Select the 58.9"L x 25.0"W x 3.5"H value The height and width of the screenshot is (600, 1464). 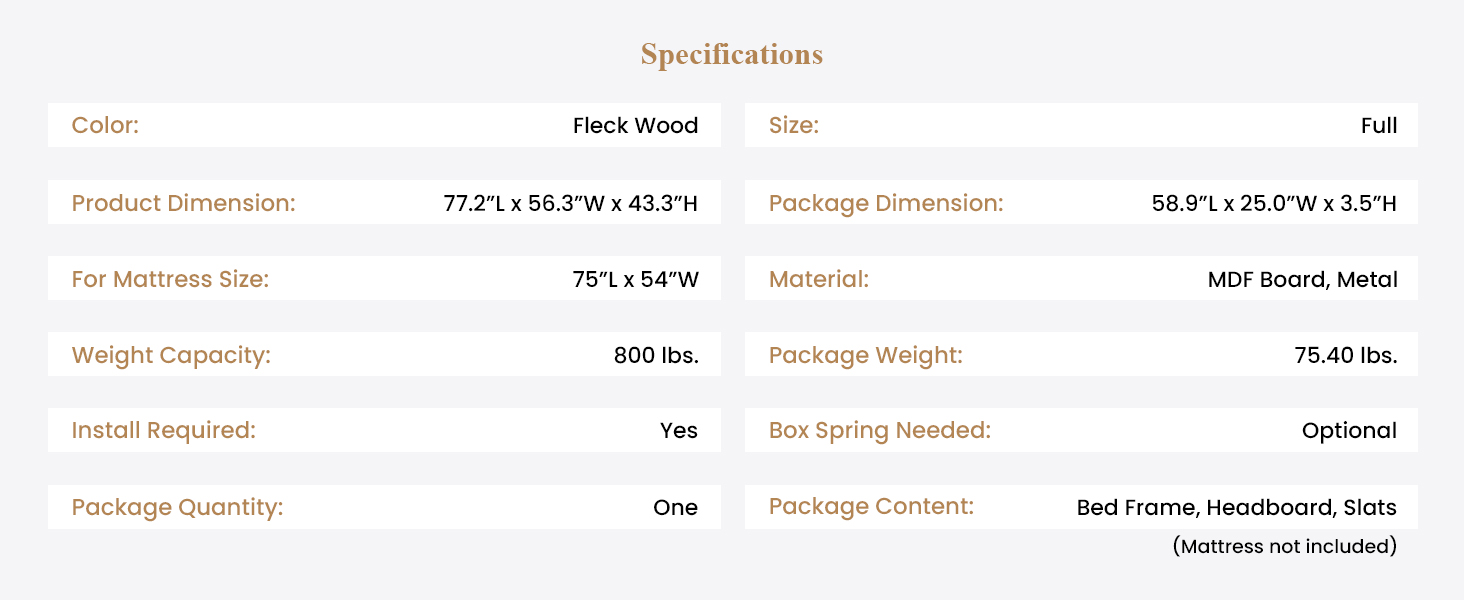point(1274,203)
